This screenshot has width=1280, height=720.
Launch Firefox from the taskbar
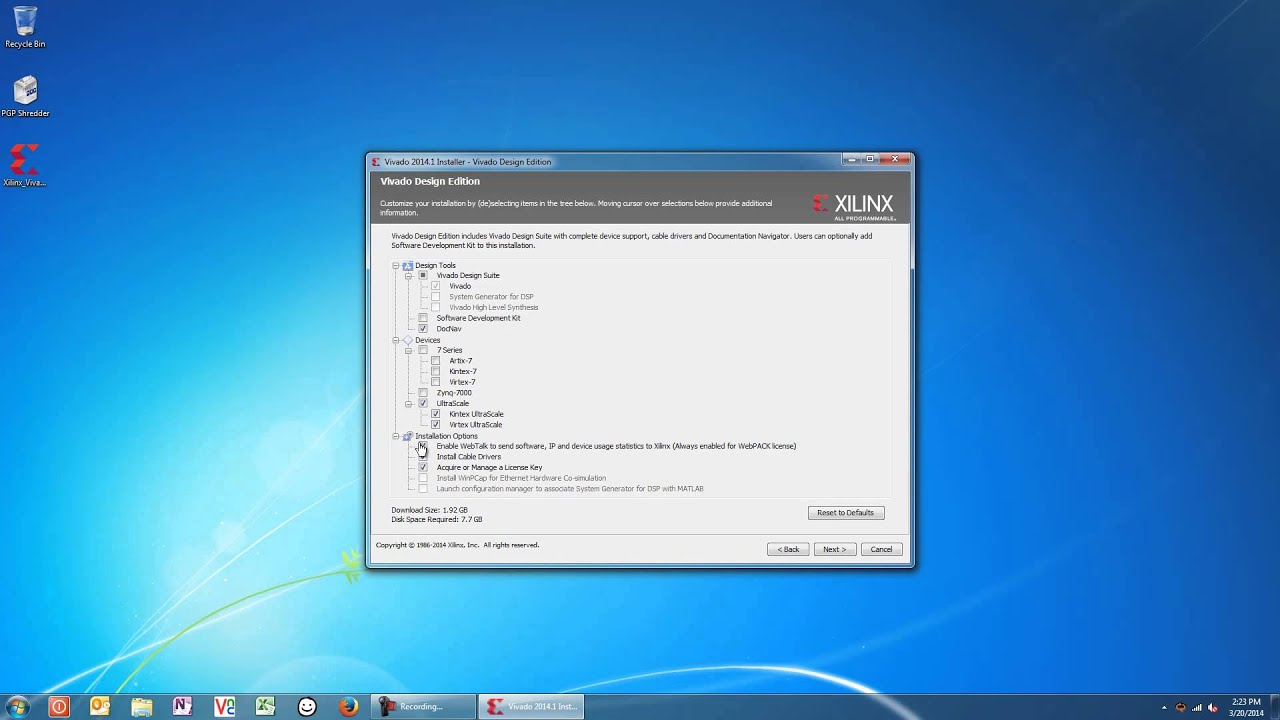(348, 706)
